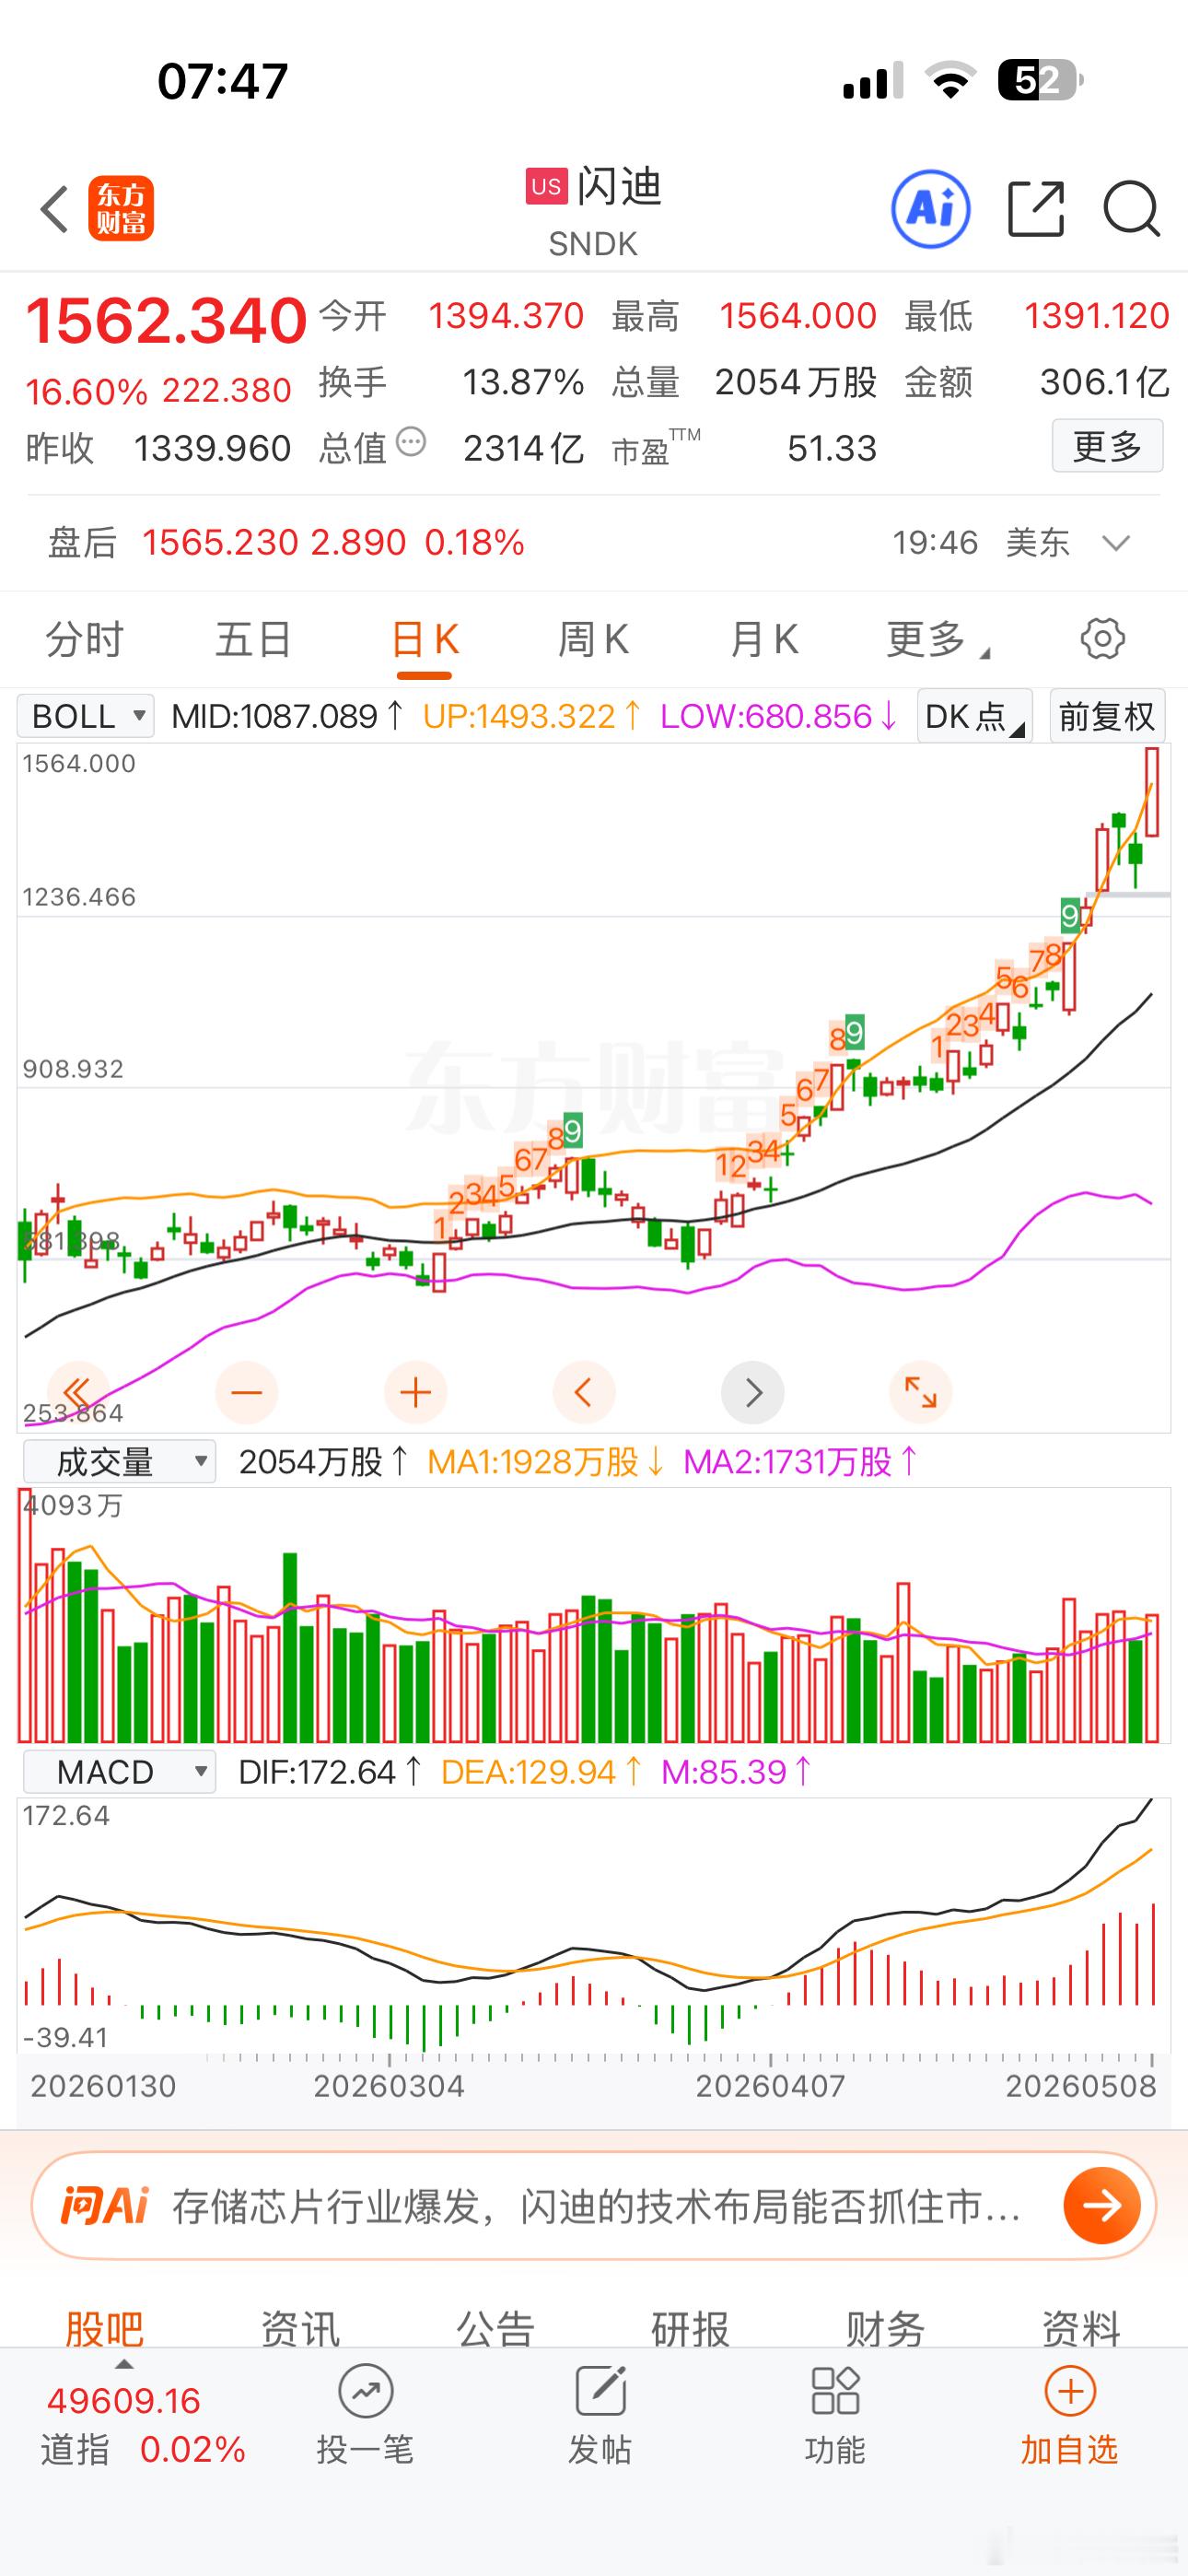
Task: Open 公告 tab
Action: coord(495,2328)
